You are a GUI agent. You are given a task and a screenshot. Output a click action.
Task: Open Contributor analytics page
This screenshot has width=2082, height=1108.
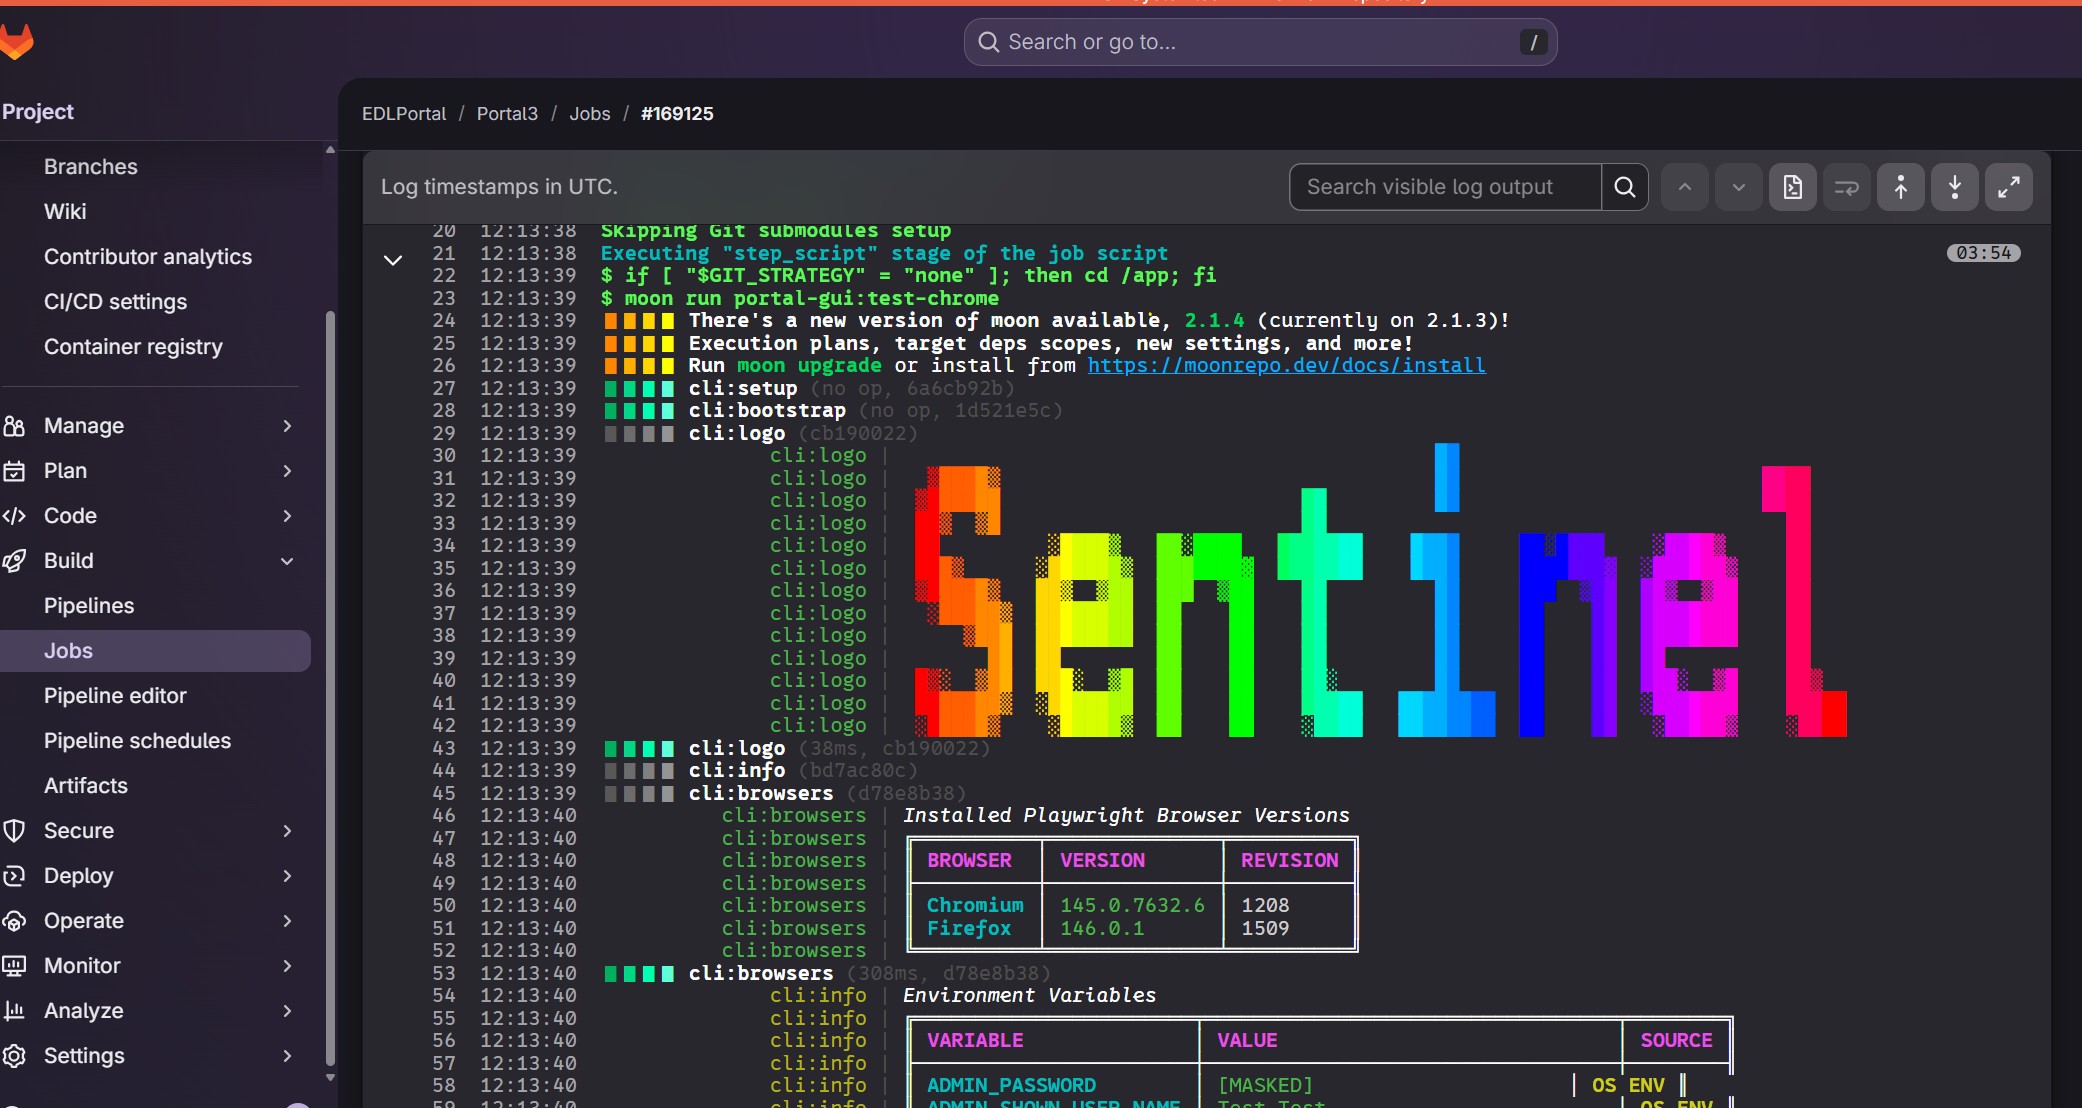tap(148, 257)
